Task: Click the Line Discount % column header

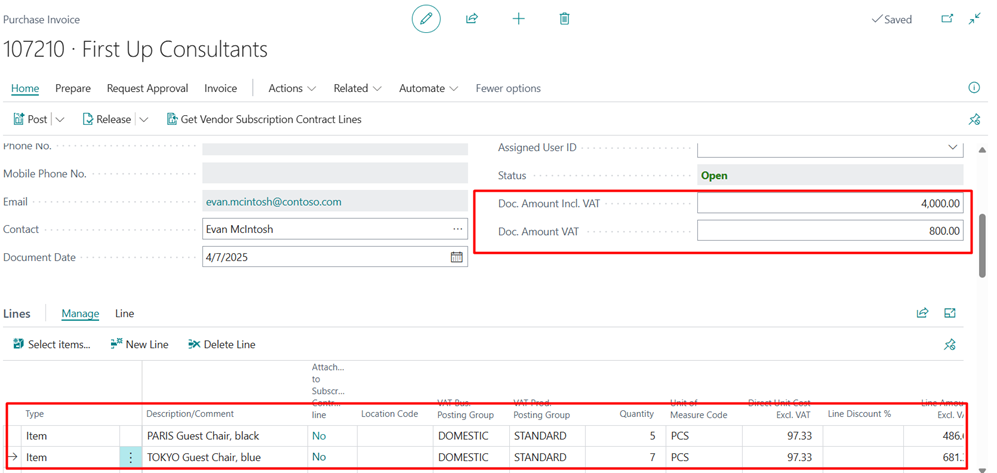Action: 860,414
